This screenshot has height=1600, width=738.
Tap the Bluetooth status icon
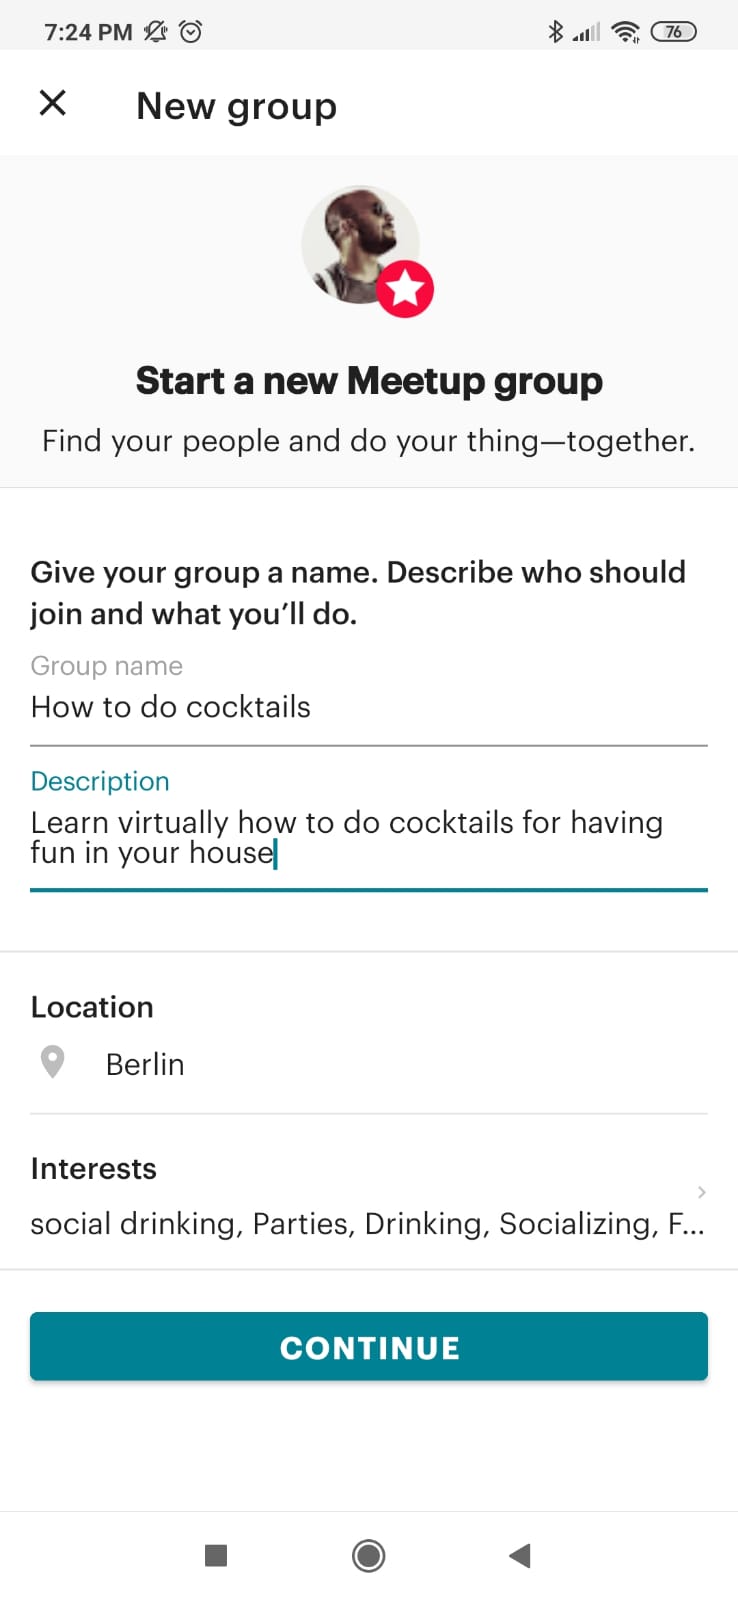click(556, 32)
